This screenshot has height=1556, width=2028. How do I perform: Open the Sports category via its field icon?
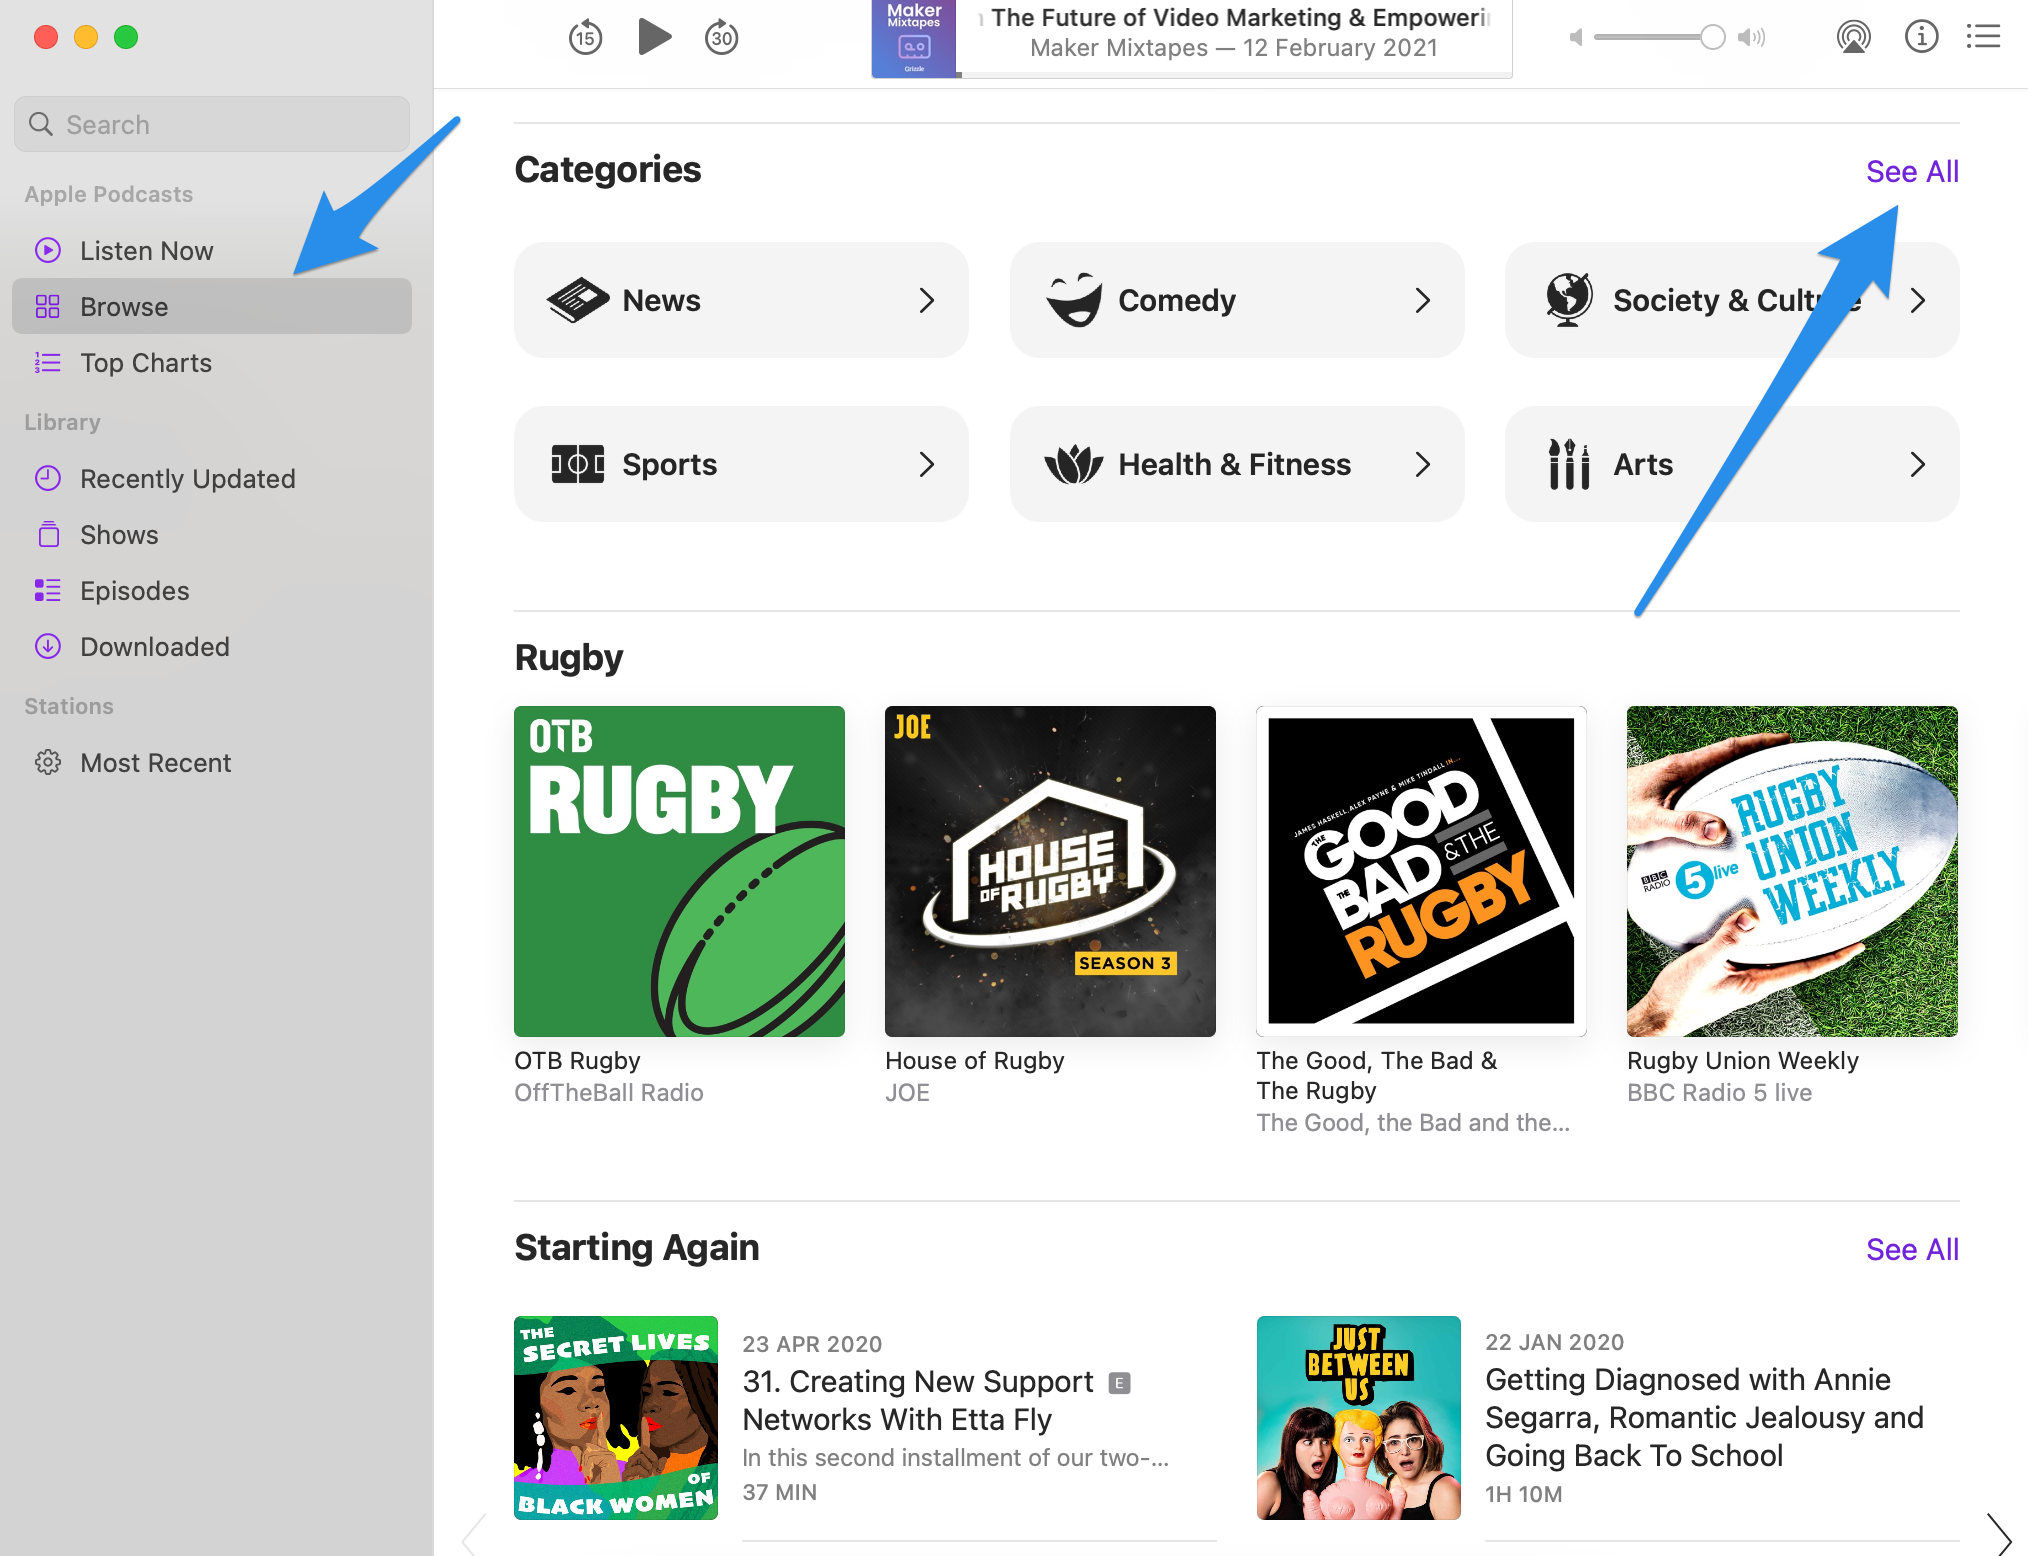[x=580, y=463]
